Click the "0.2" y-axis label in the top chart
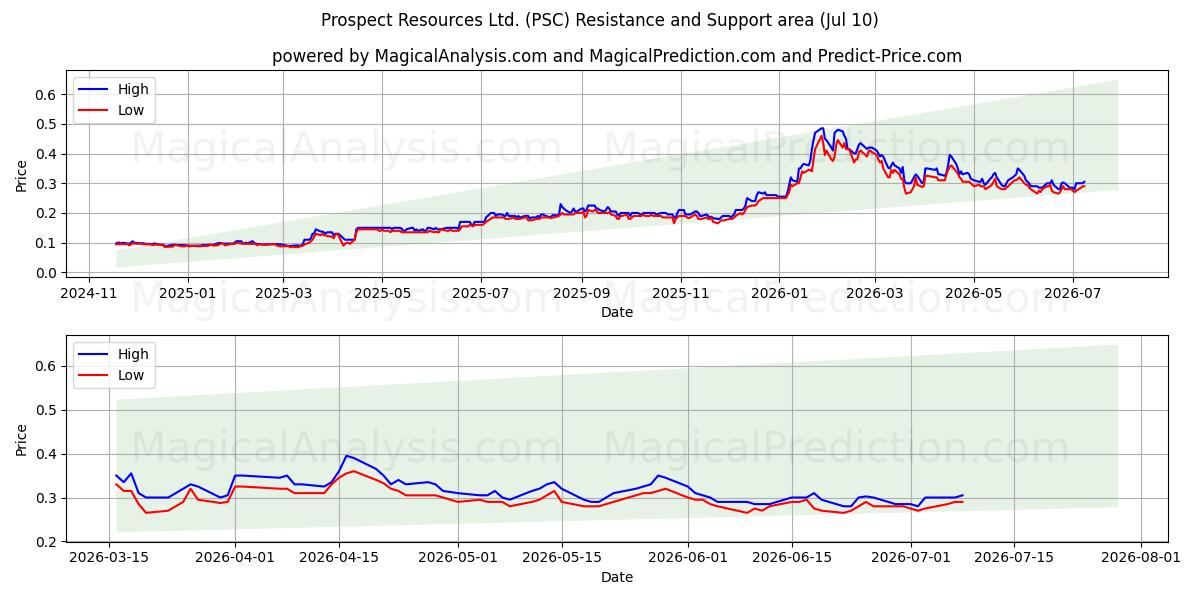The image size is (1200, 600). (48, 213)
